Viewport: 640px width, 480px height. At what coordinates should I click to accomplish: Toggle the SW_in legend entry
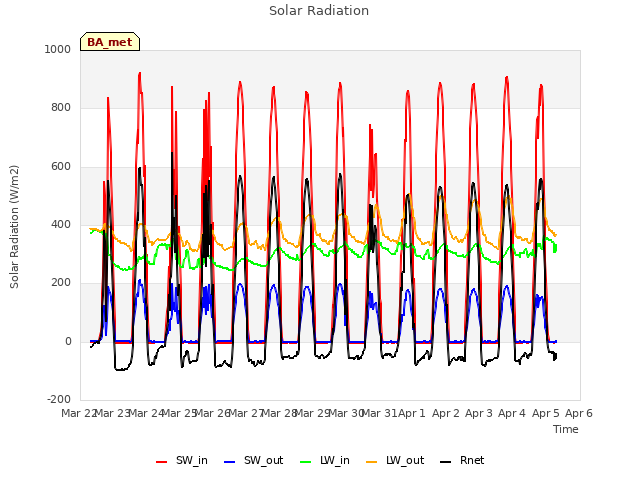click(182, 460)
